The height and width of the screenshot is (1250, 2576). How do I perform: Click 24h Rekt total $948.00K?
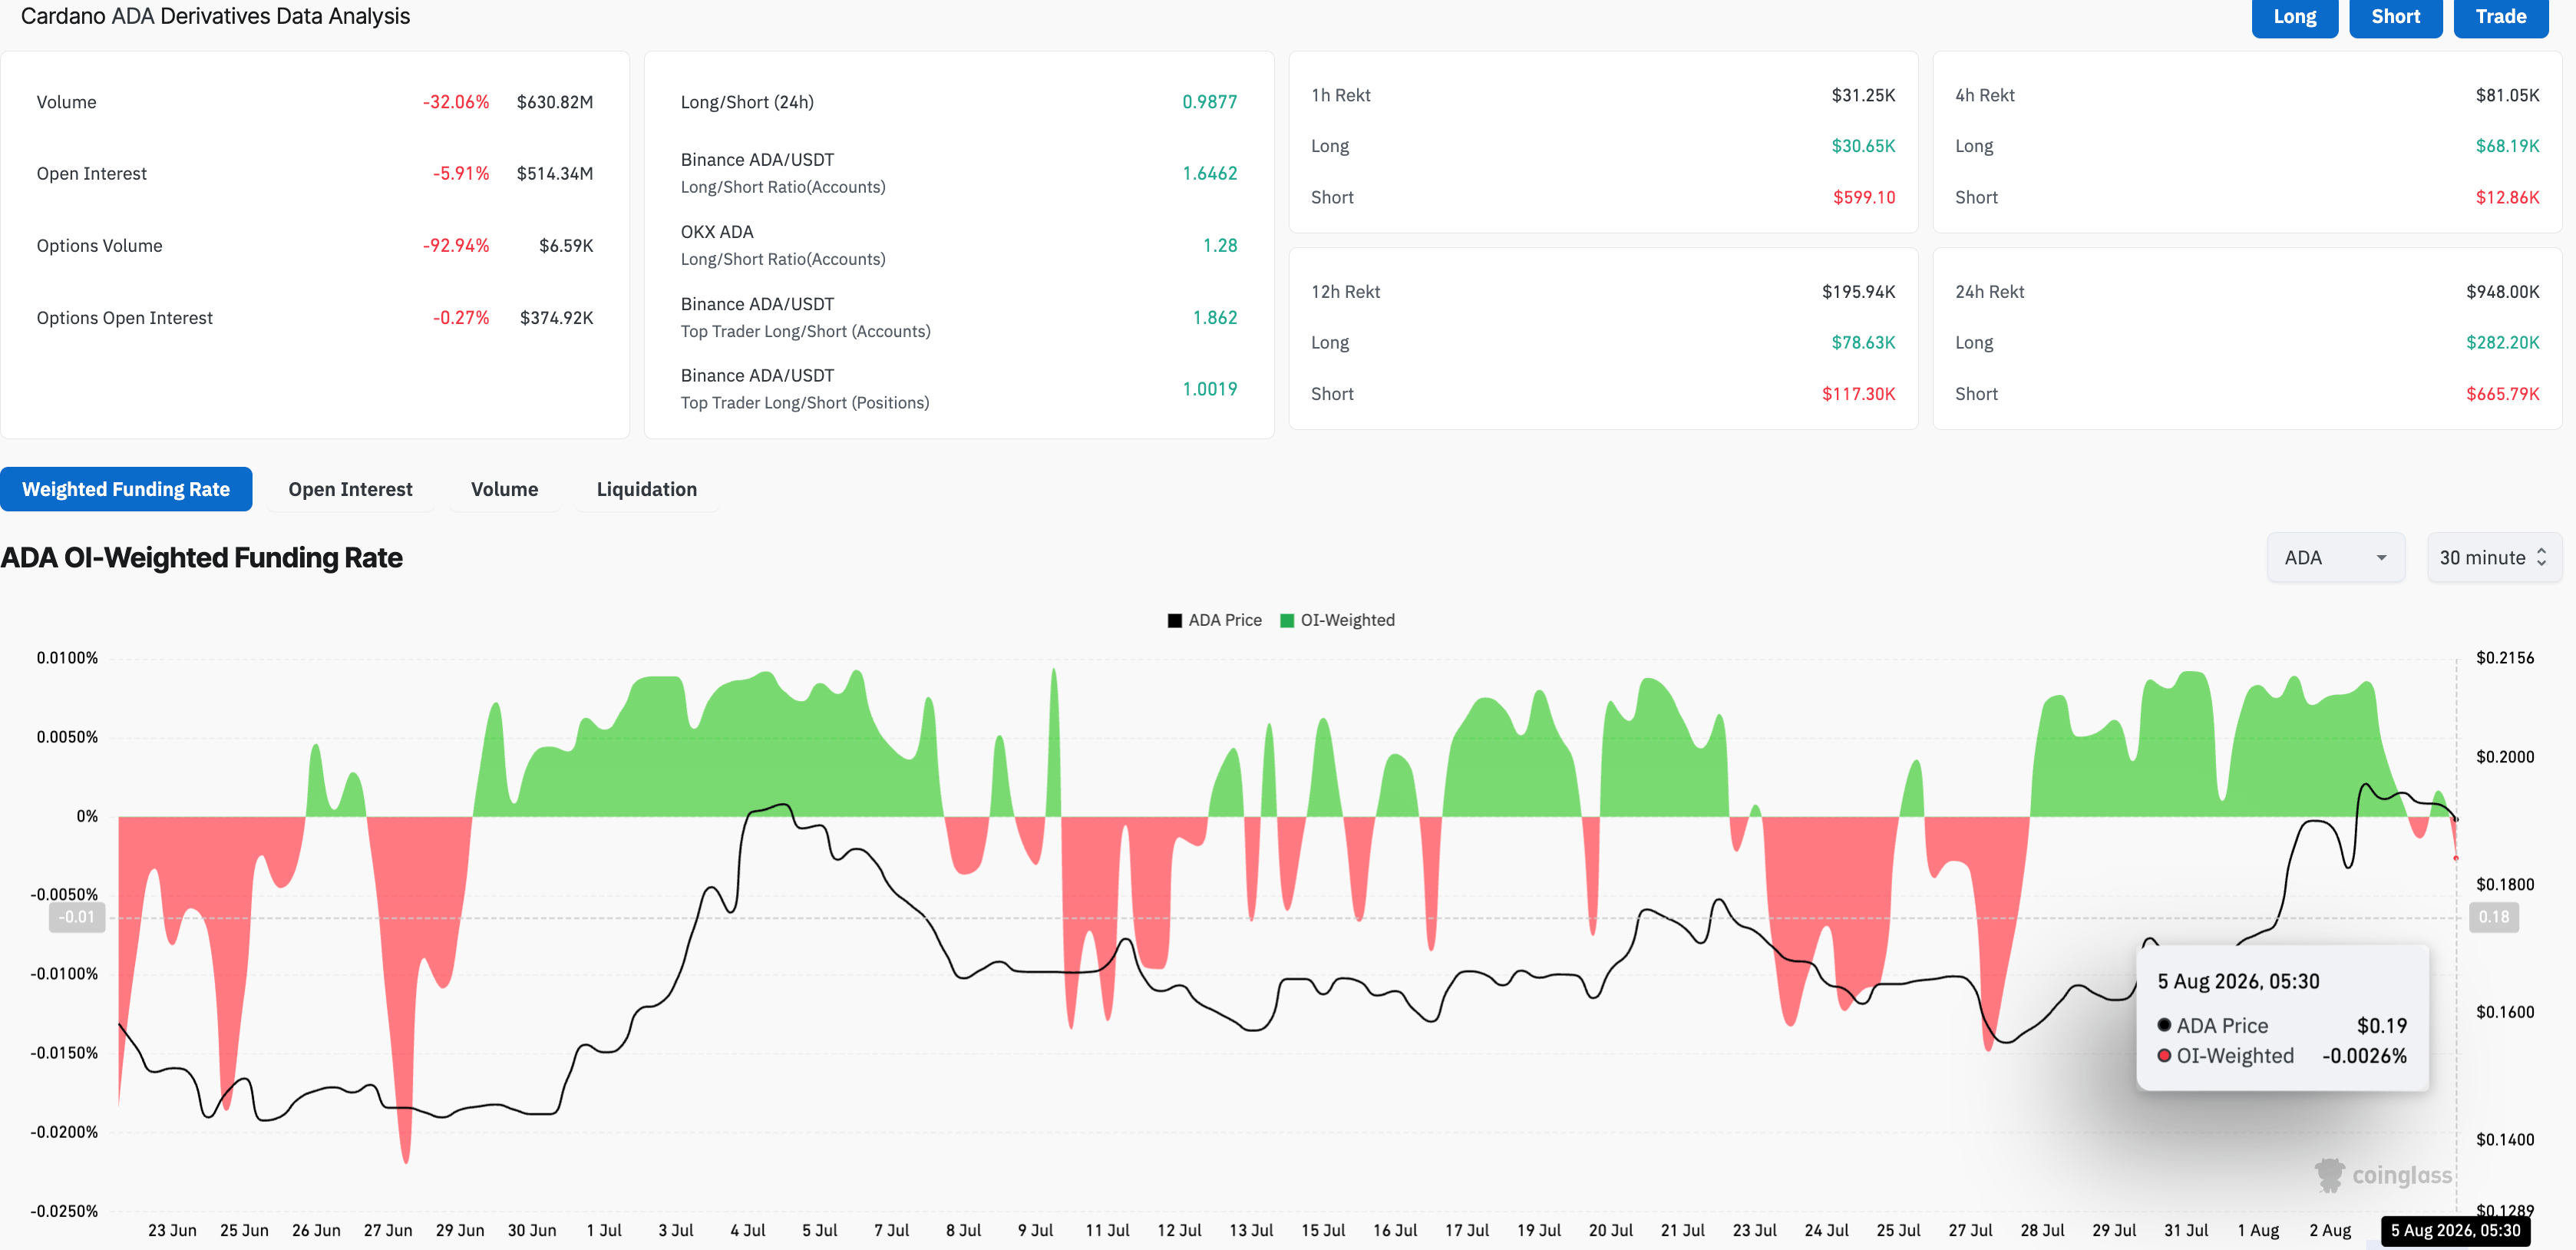click(x=2502, y=292)
